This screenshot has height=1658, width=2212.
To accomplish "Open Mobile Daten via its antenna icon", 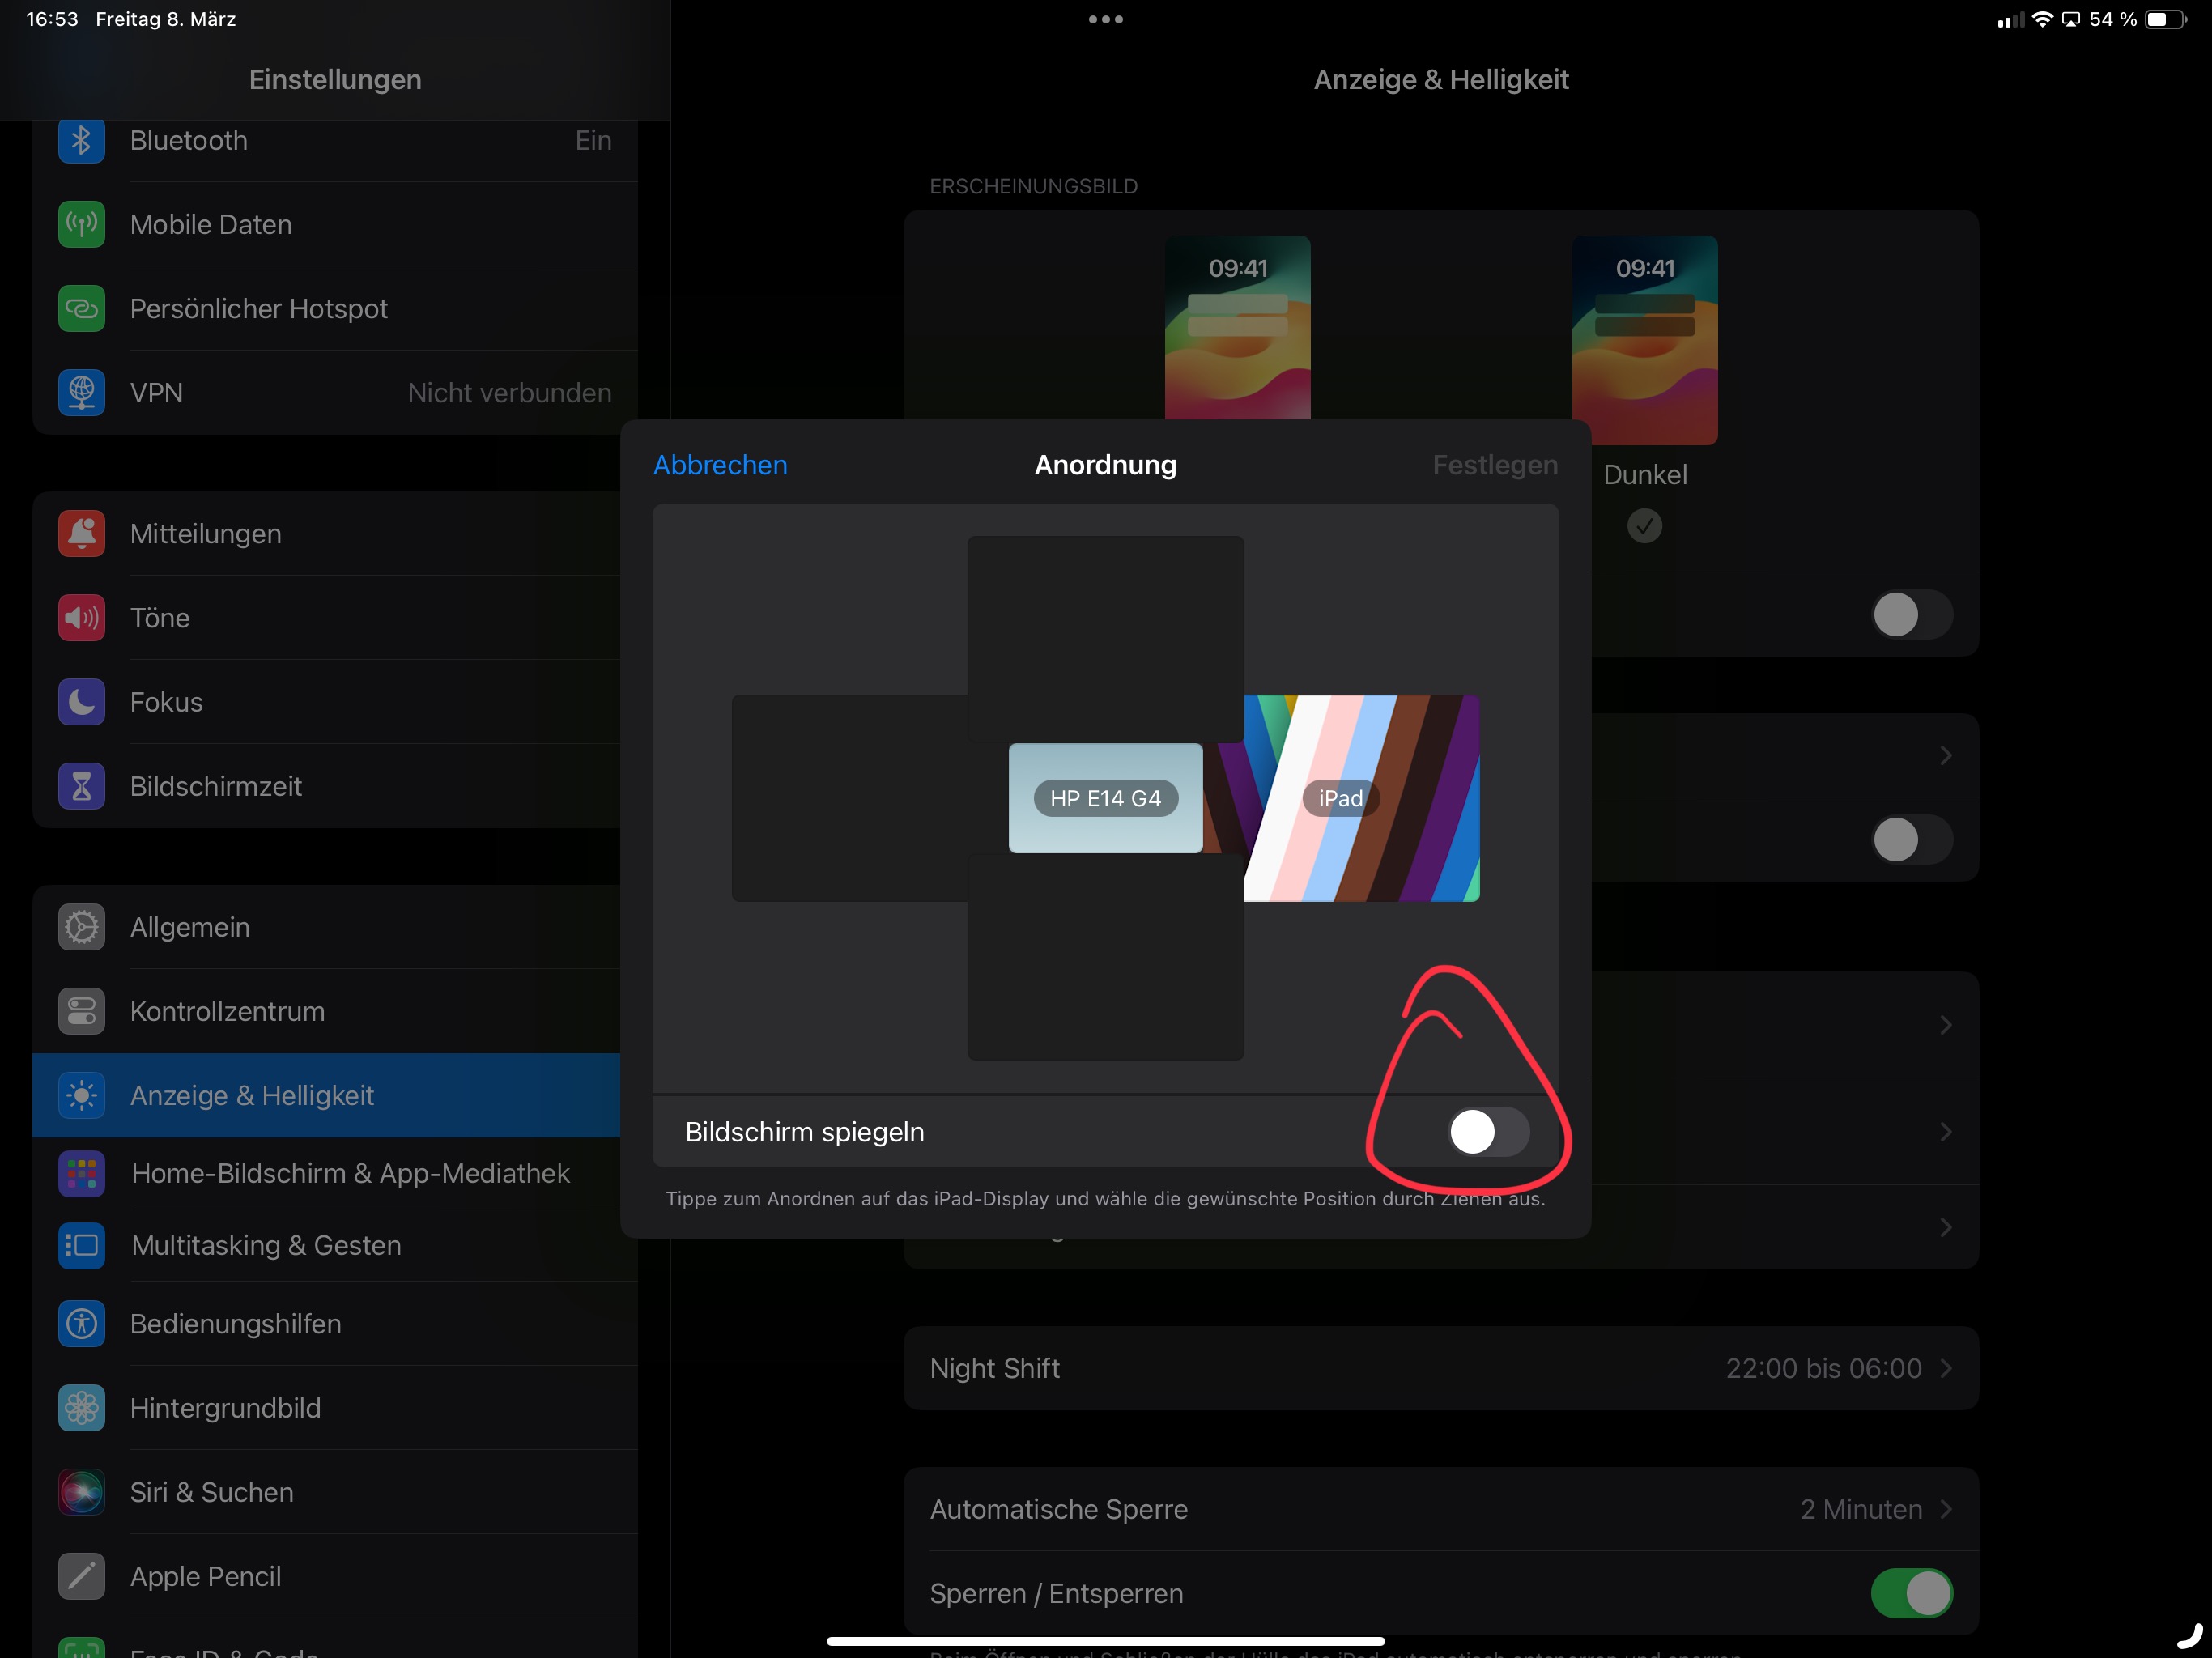I will 81,225.
